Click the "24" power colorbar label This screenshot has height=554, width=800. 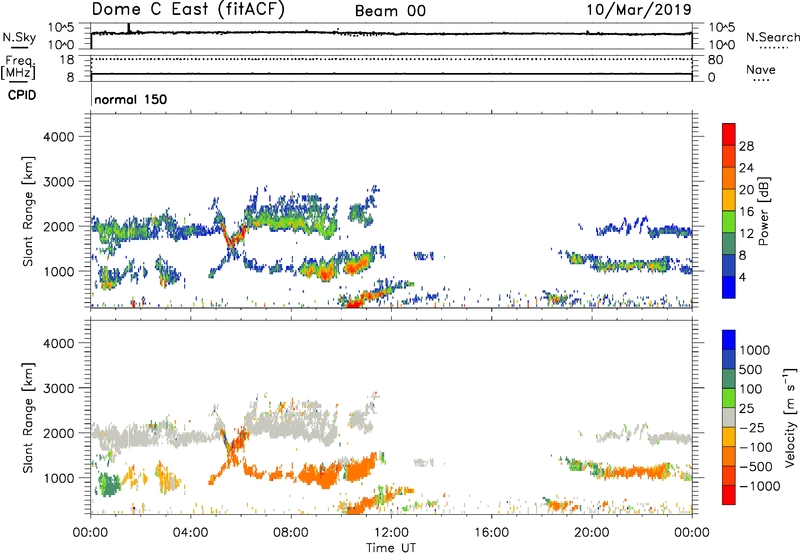click(x=746, y=168)
